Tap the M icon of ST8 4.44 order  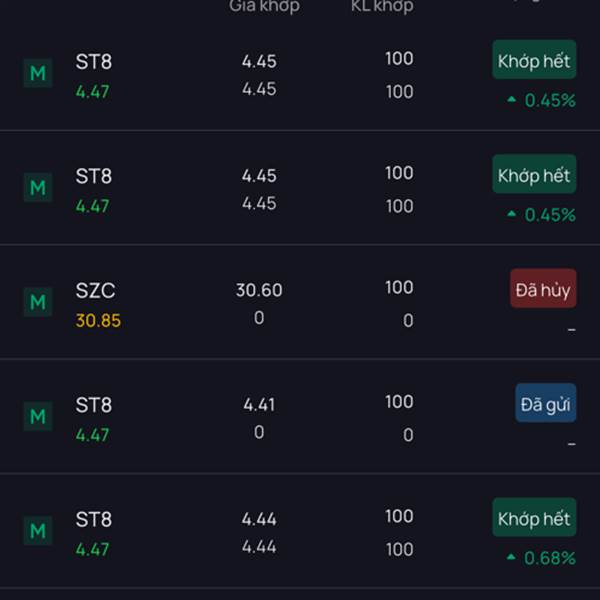[x=38, y=531]
